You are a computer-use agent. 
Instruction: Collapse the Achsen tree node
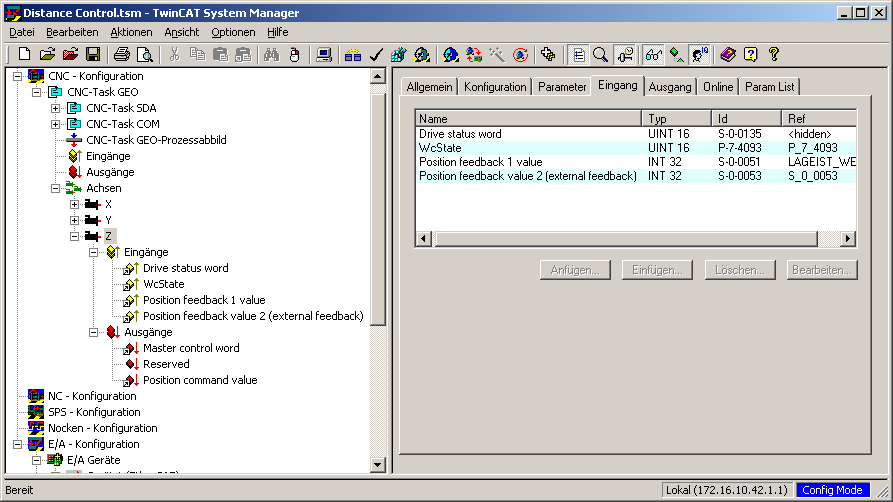[x=55, y=188]
